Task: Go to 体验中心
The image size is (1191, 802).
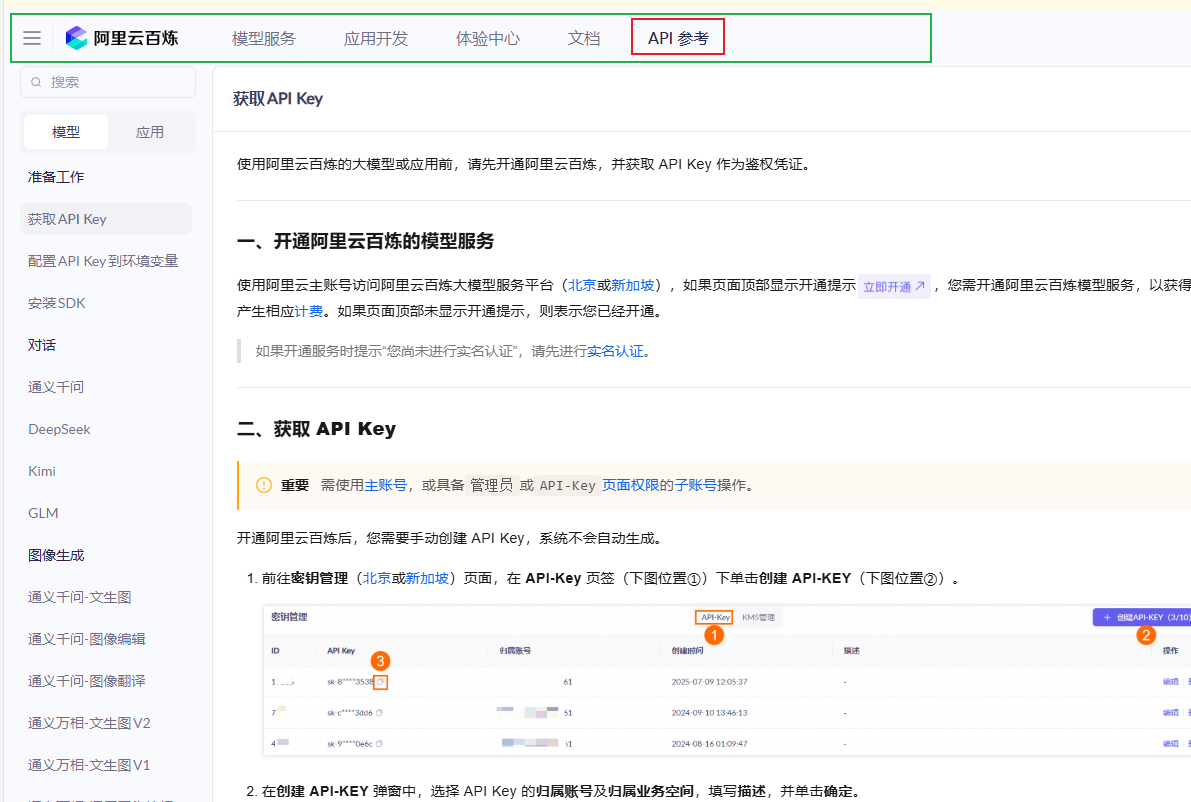Action: point(488,38)
